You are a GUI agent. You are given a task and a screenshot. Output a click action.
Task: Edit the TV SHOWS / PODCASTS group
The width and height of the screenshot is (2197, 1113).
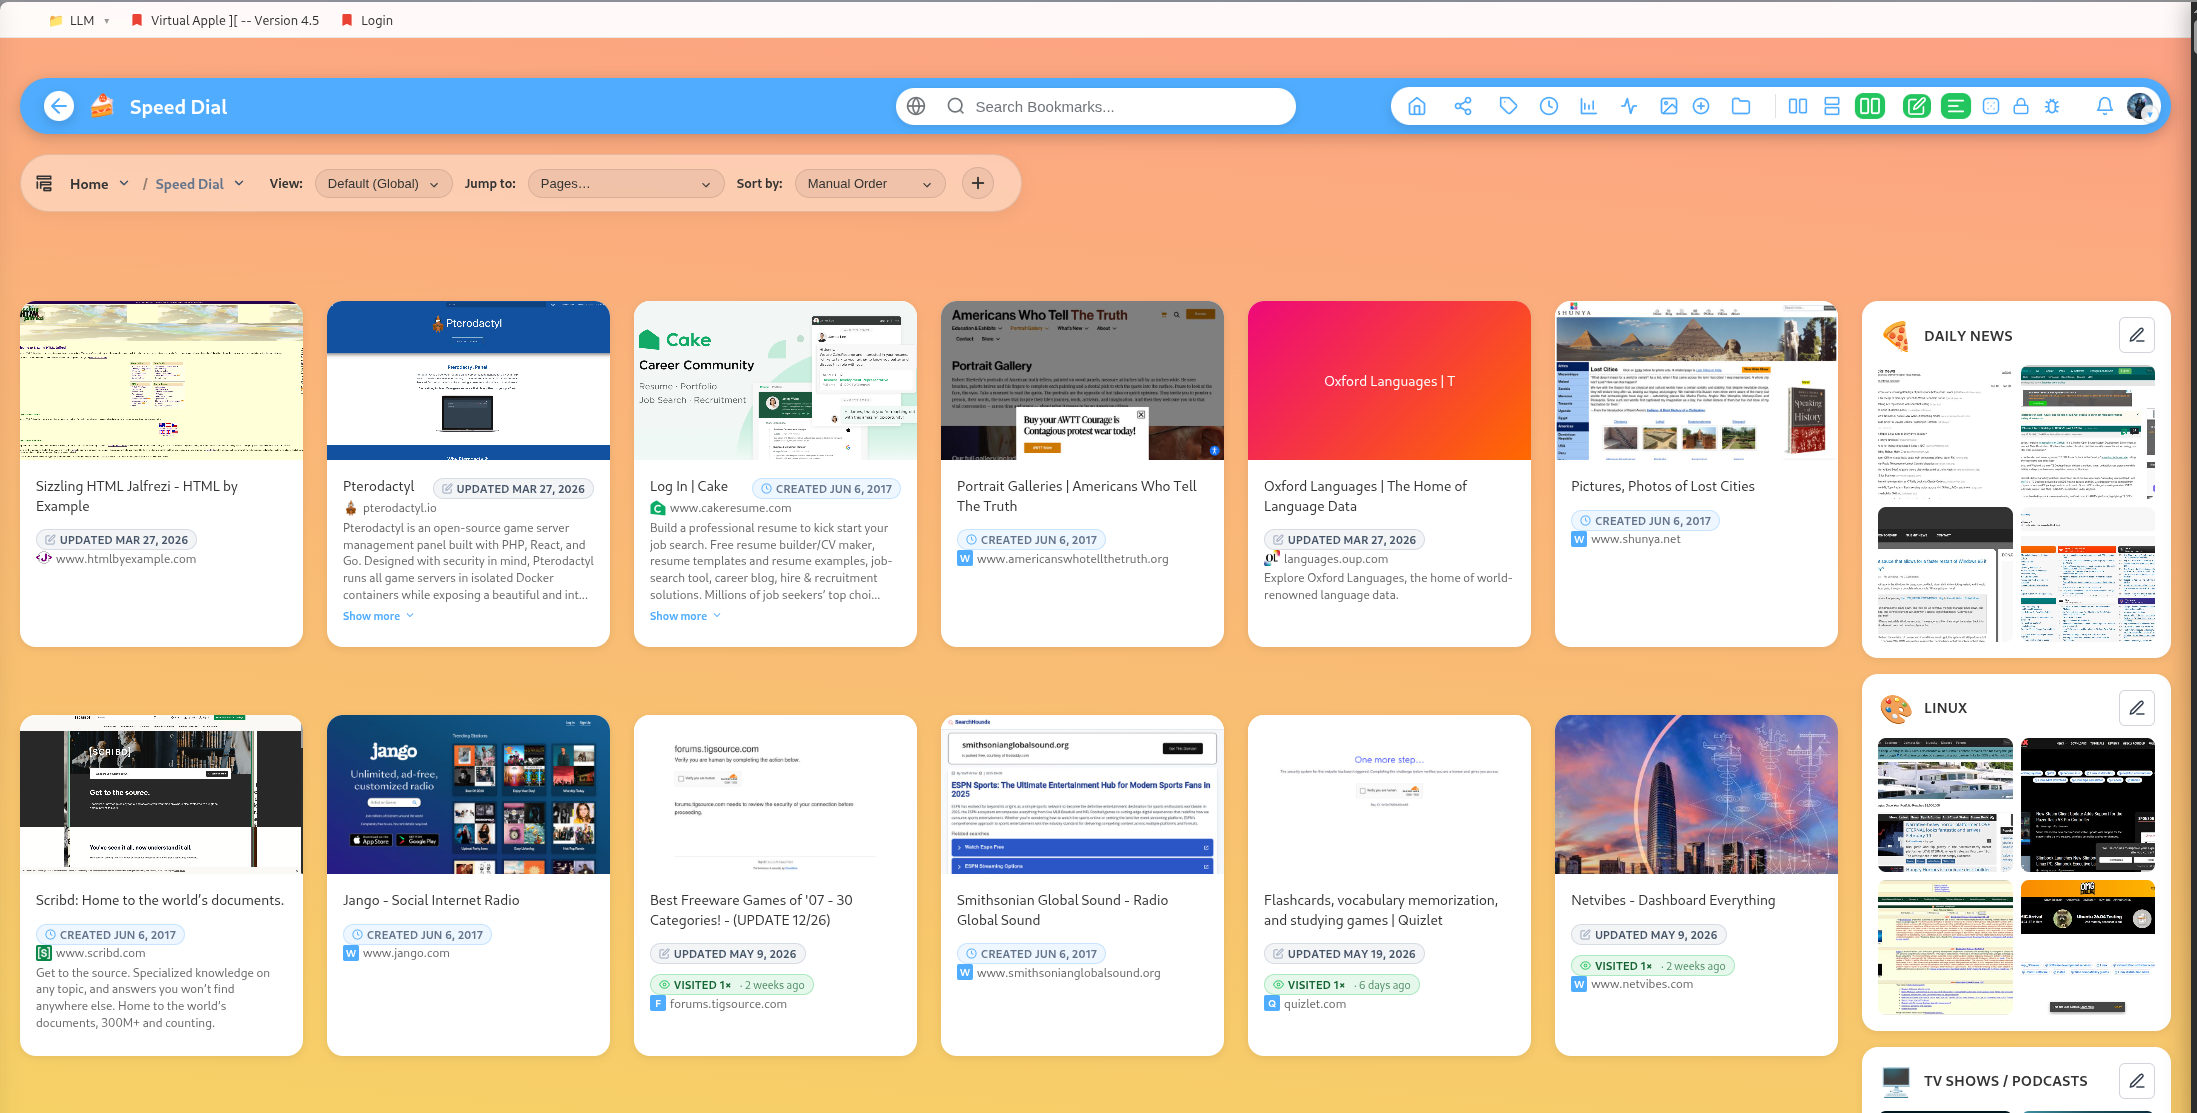2137,1081
